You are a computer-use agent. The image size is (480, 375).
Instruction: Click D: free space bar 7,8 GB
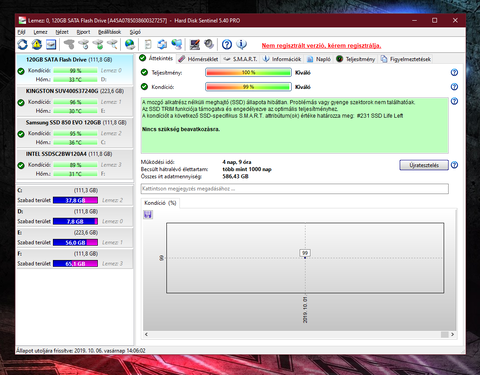(75, 221)
